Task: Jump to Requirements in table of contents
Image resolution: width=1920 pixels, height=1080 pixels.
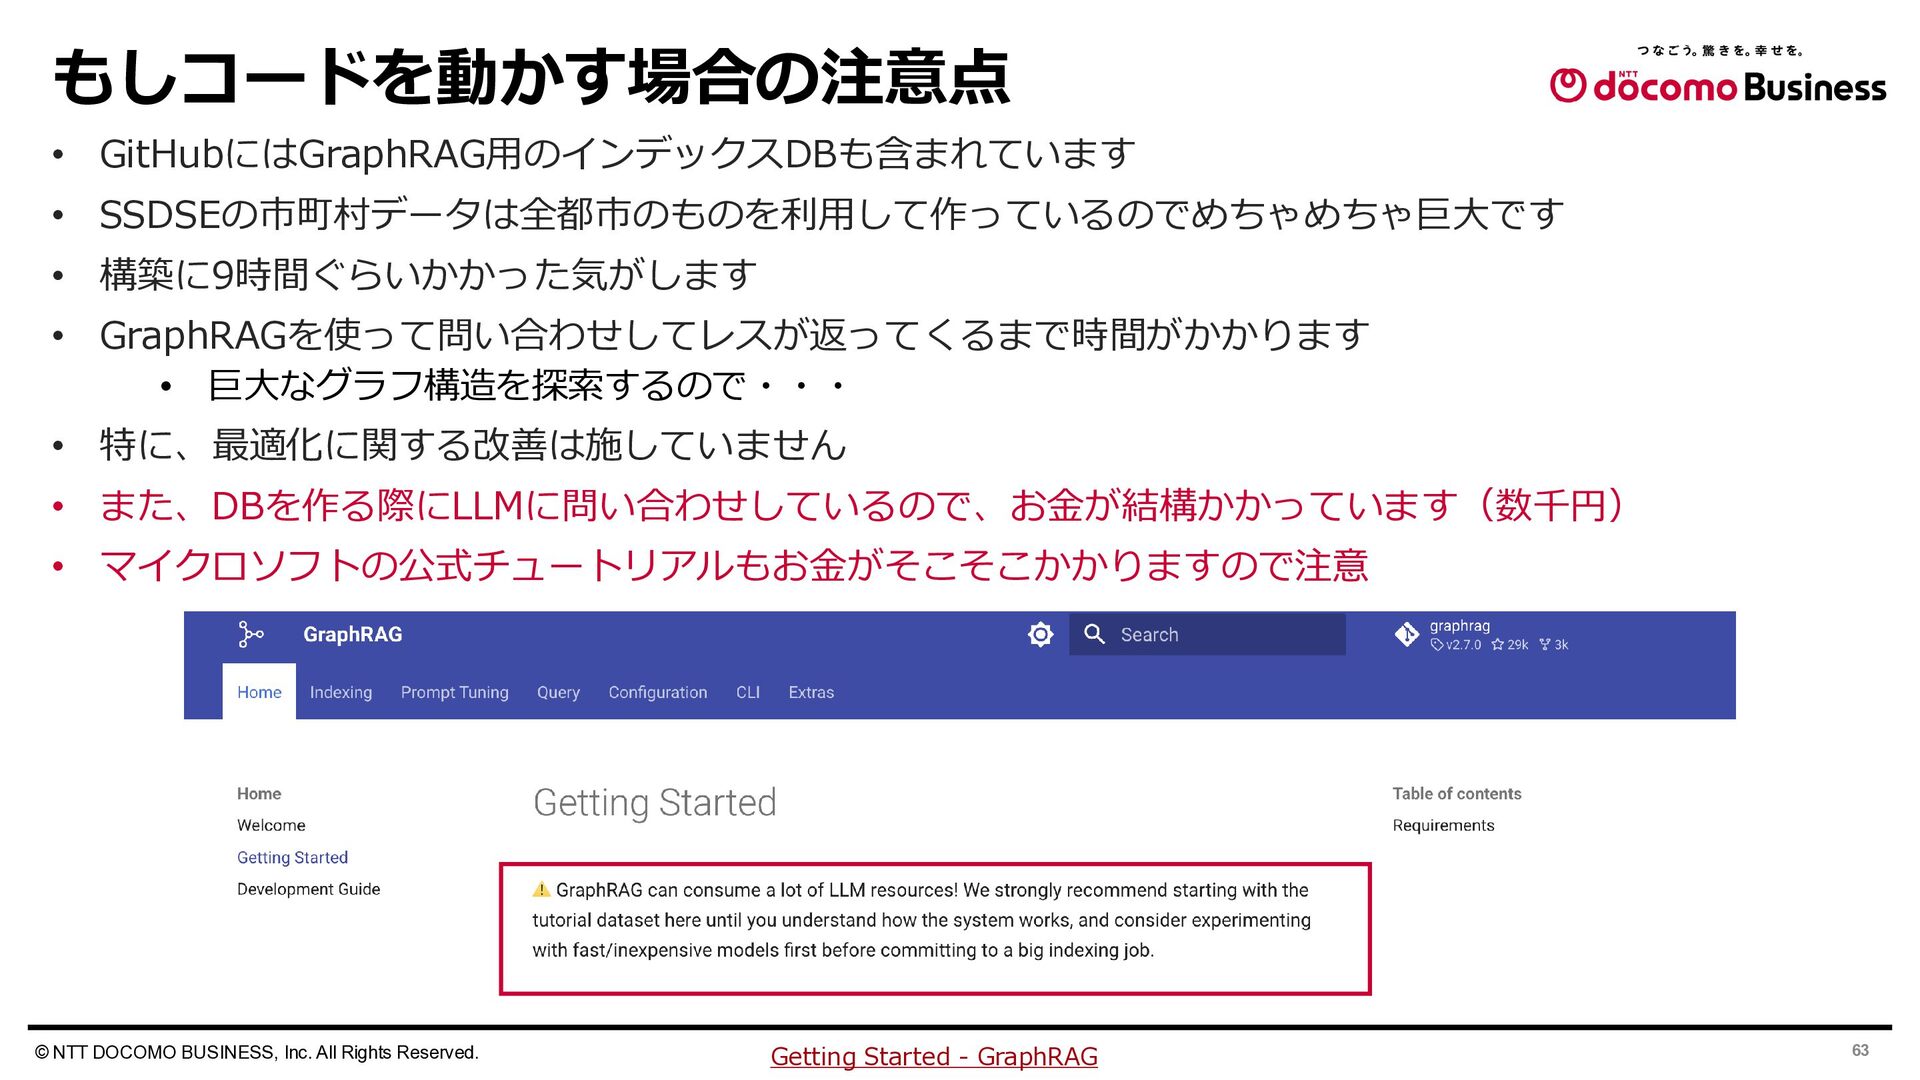Action: pos(1443,825)
